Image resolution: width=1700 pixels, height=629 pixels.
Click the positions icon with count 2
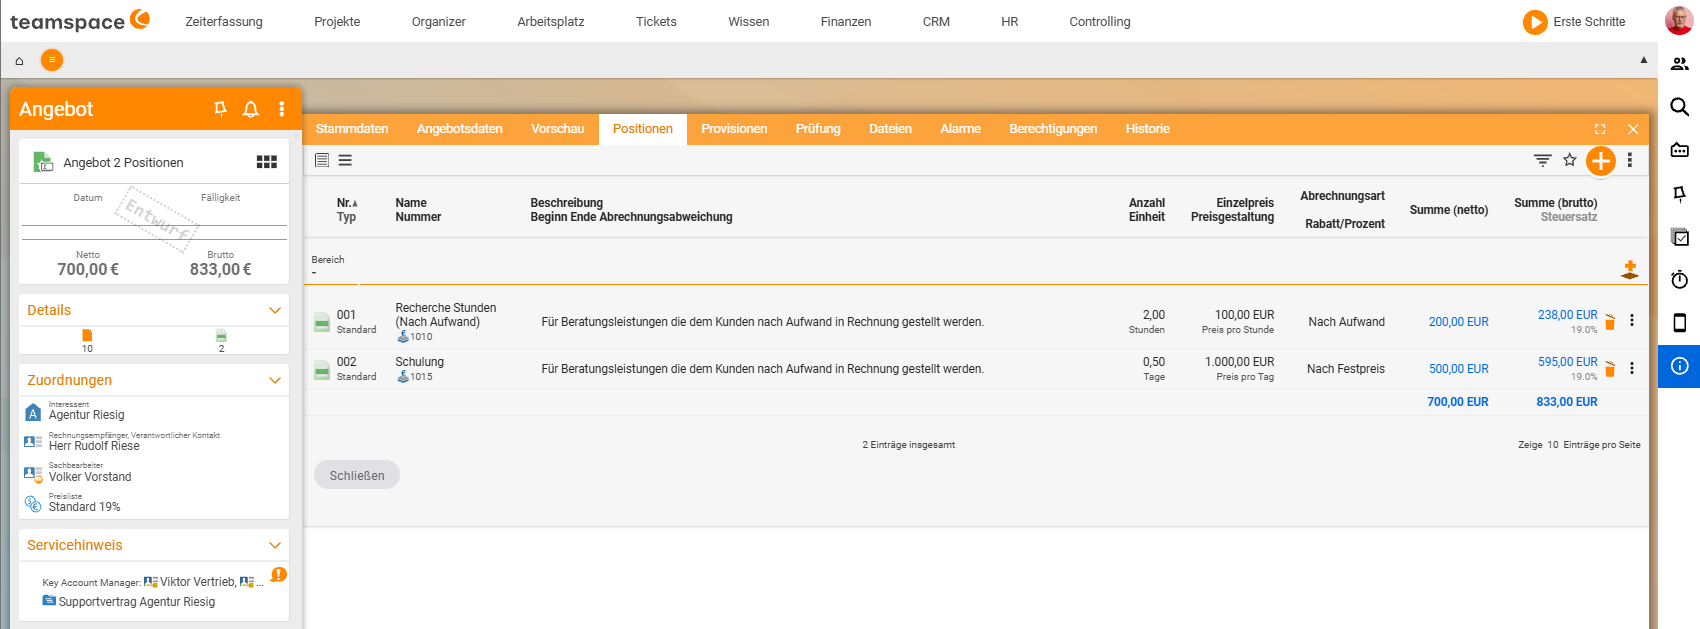pyautogui.click(x=221, y=336)
